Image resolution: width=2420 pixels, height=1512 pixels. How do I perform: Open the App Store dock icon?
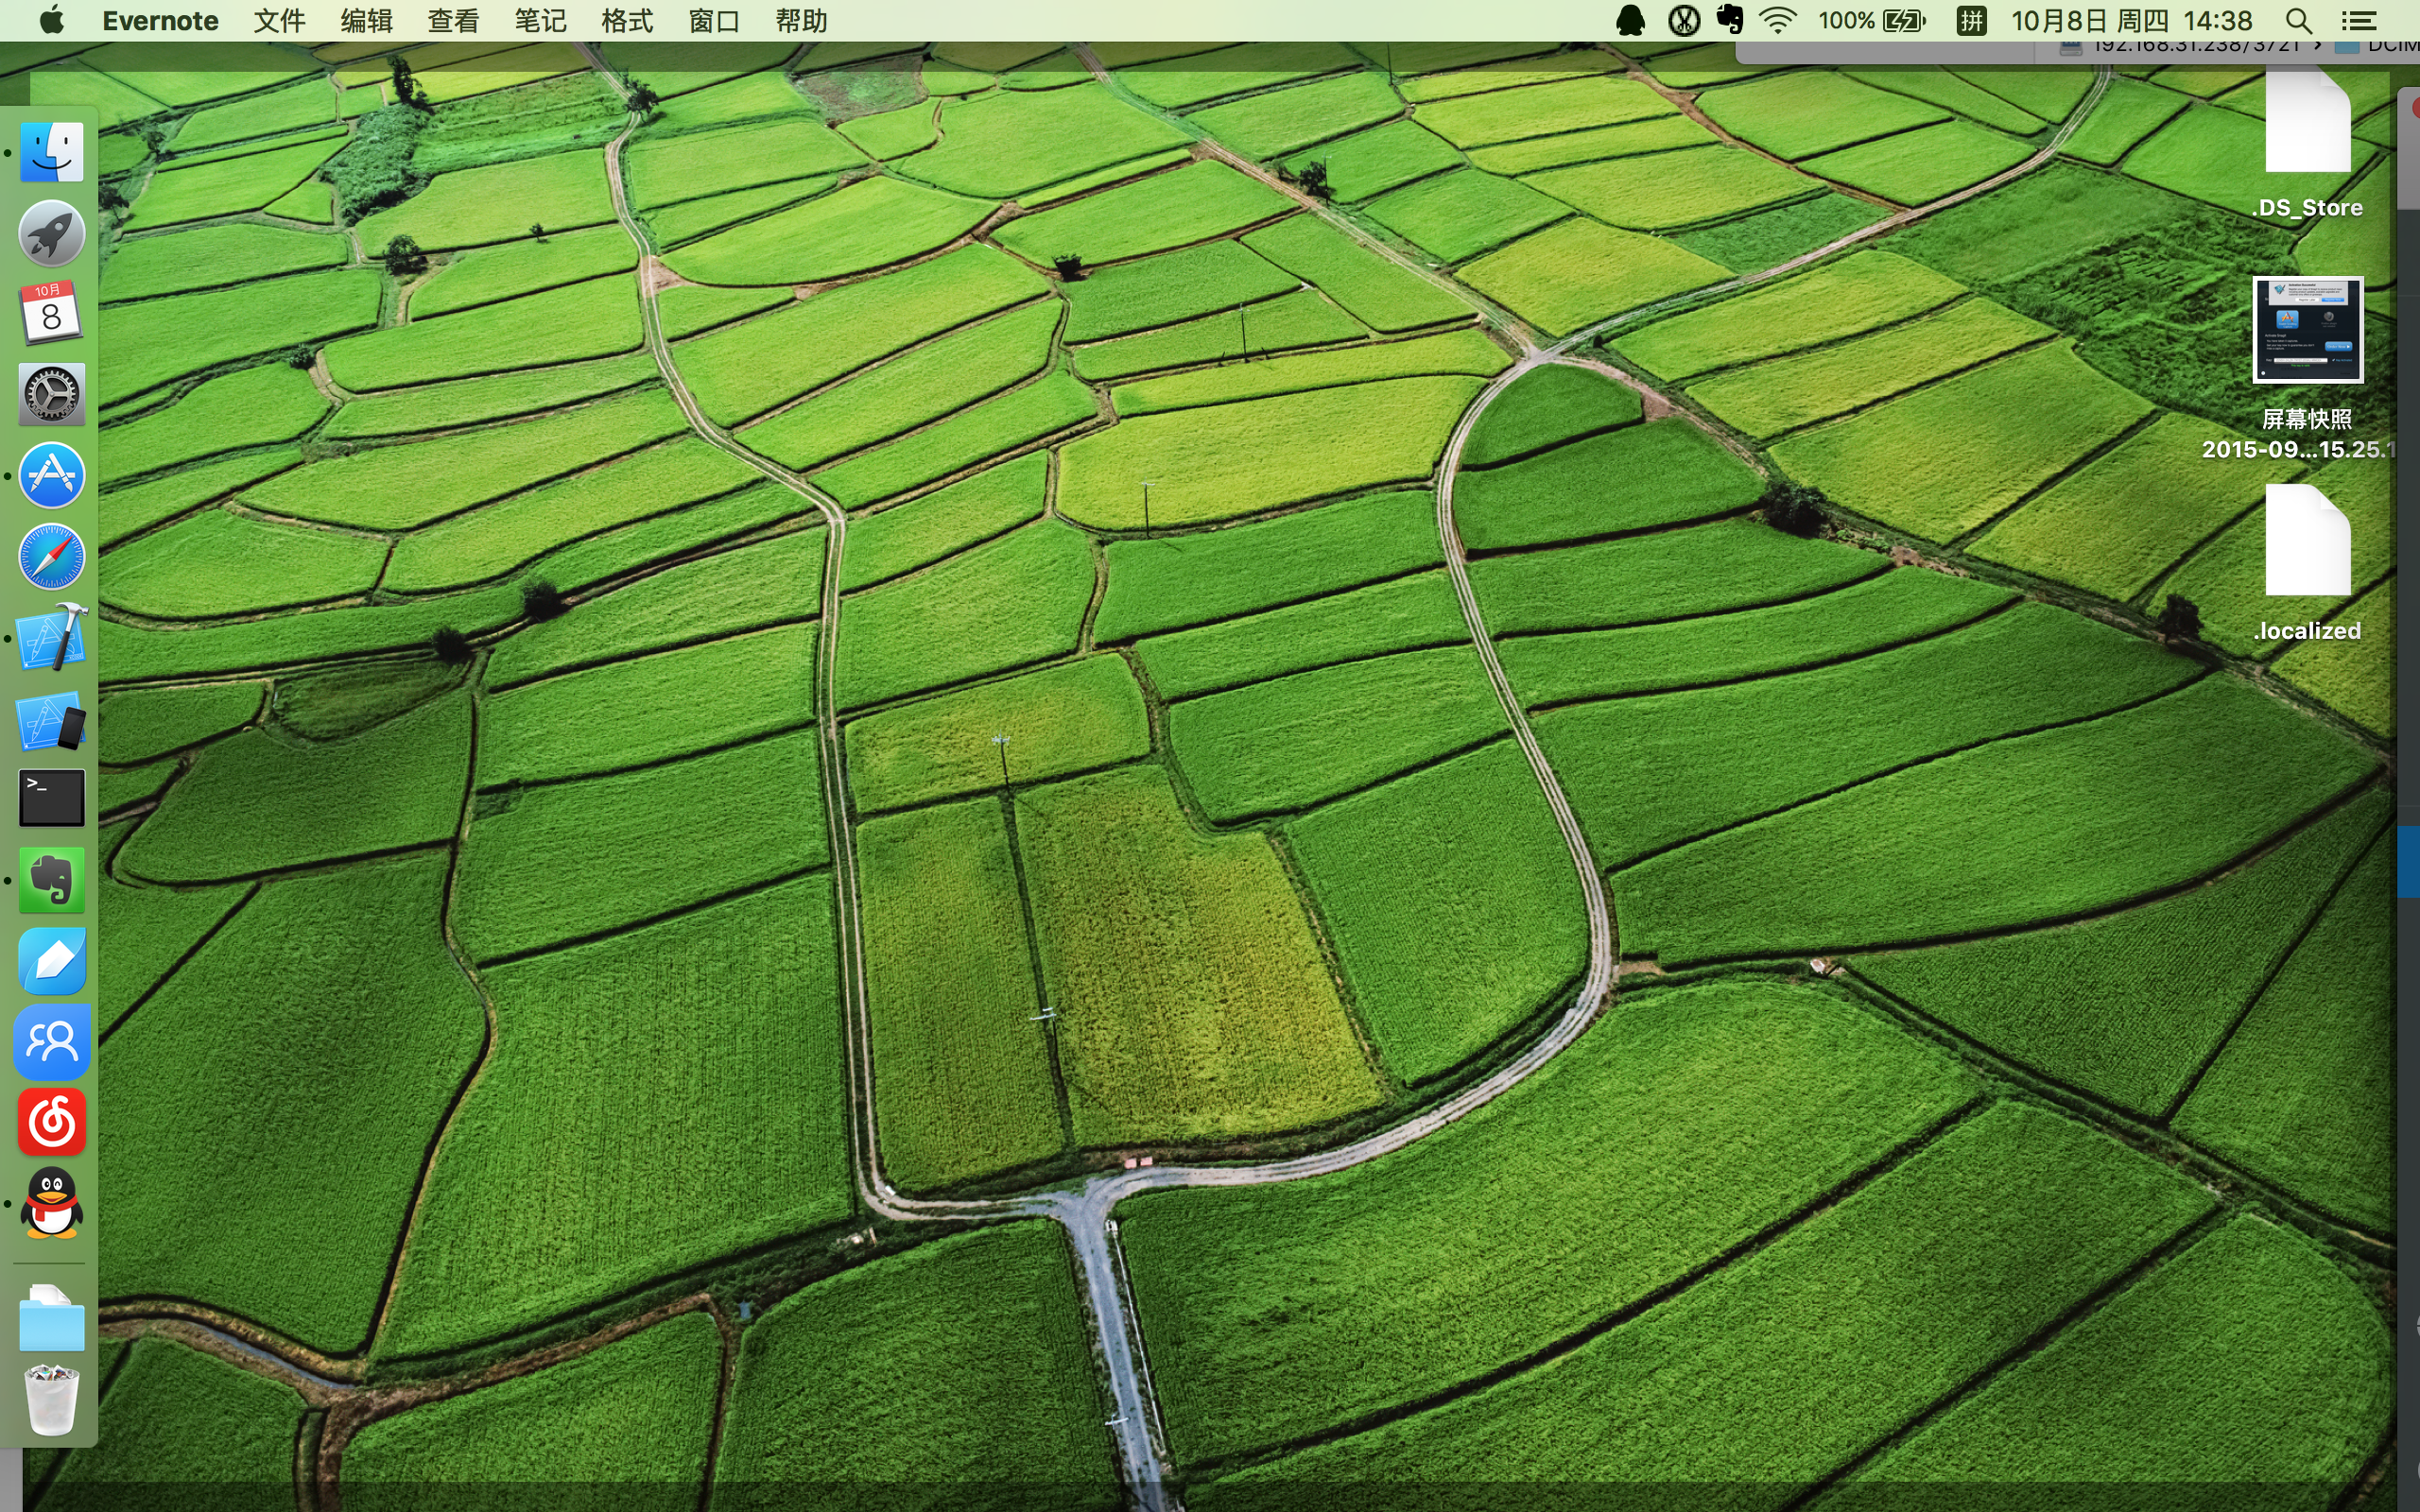(x=52, y=475)
